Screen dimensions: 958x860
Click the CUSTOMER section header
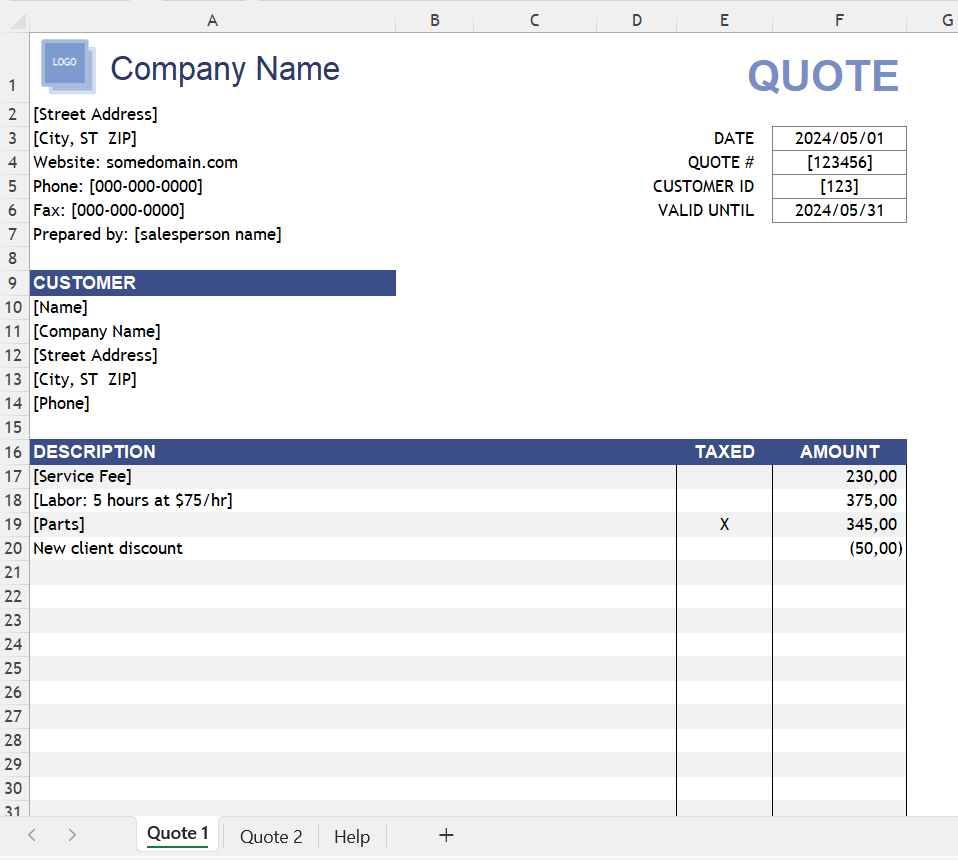[213, 283]
